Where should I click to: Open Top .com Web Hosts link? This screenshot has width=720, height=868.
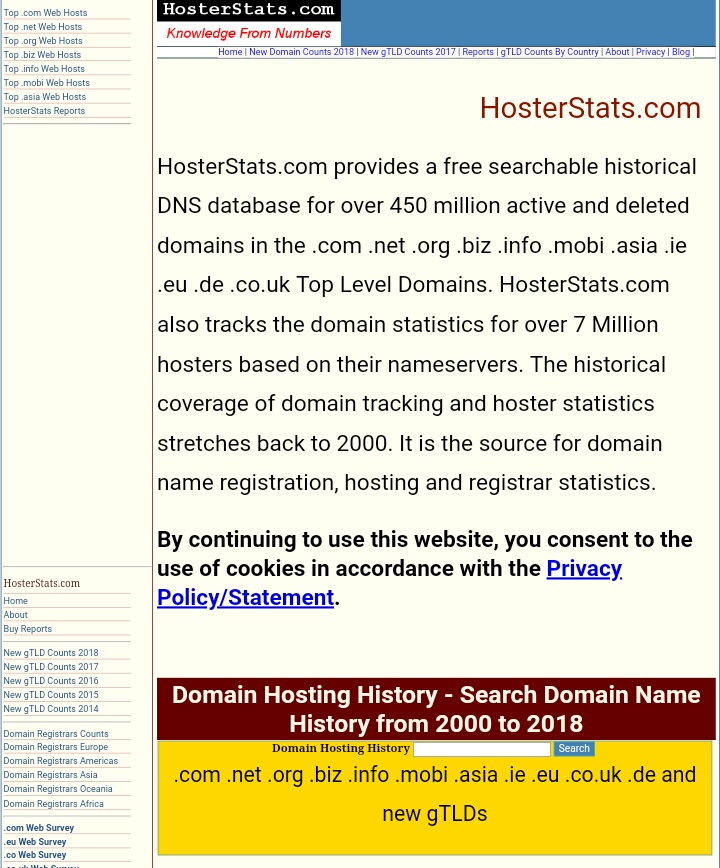pyautogui.click(x=45, y=13)
